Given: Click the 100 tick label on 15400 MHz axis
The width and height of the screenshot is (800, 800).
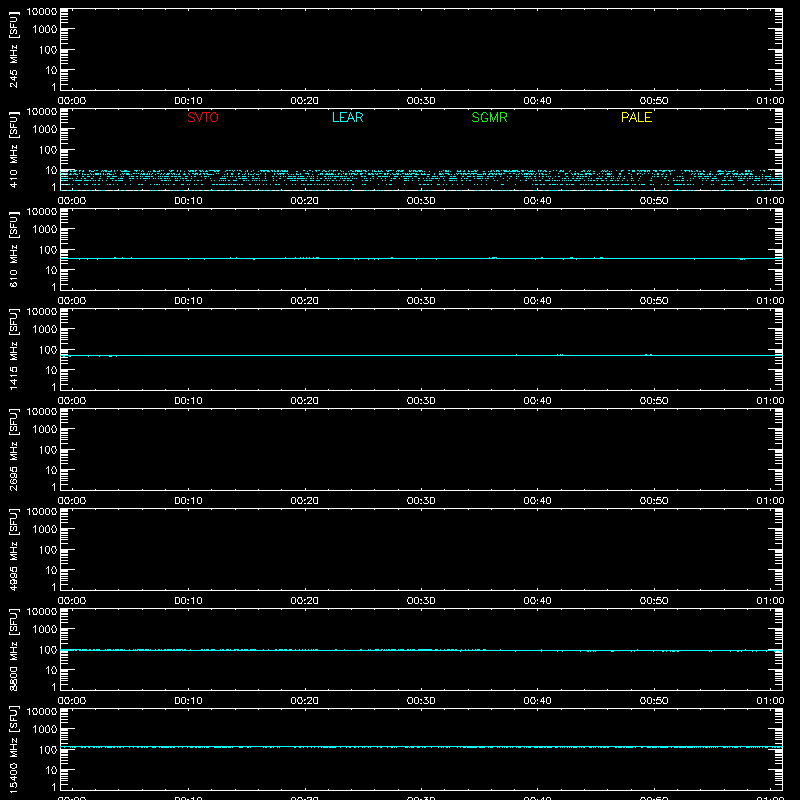Looking at the screenshot, I should [x=48, y=750].
